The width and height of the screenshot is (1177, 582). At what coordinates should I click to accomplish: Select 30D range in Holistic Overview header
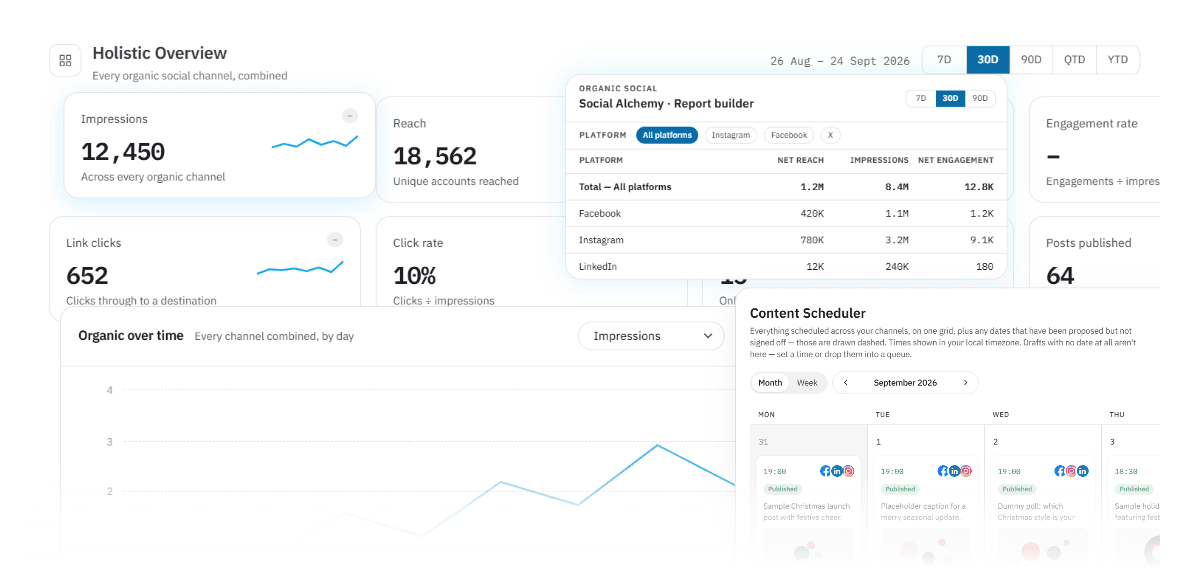coord(988,59)
